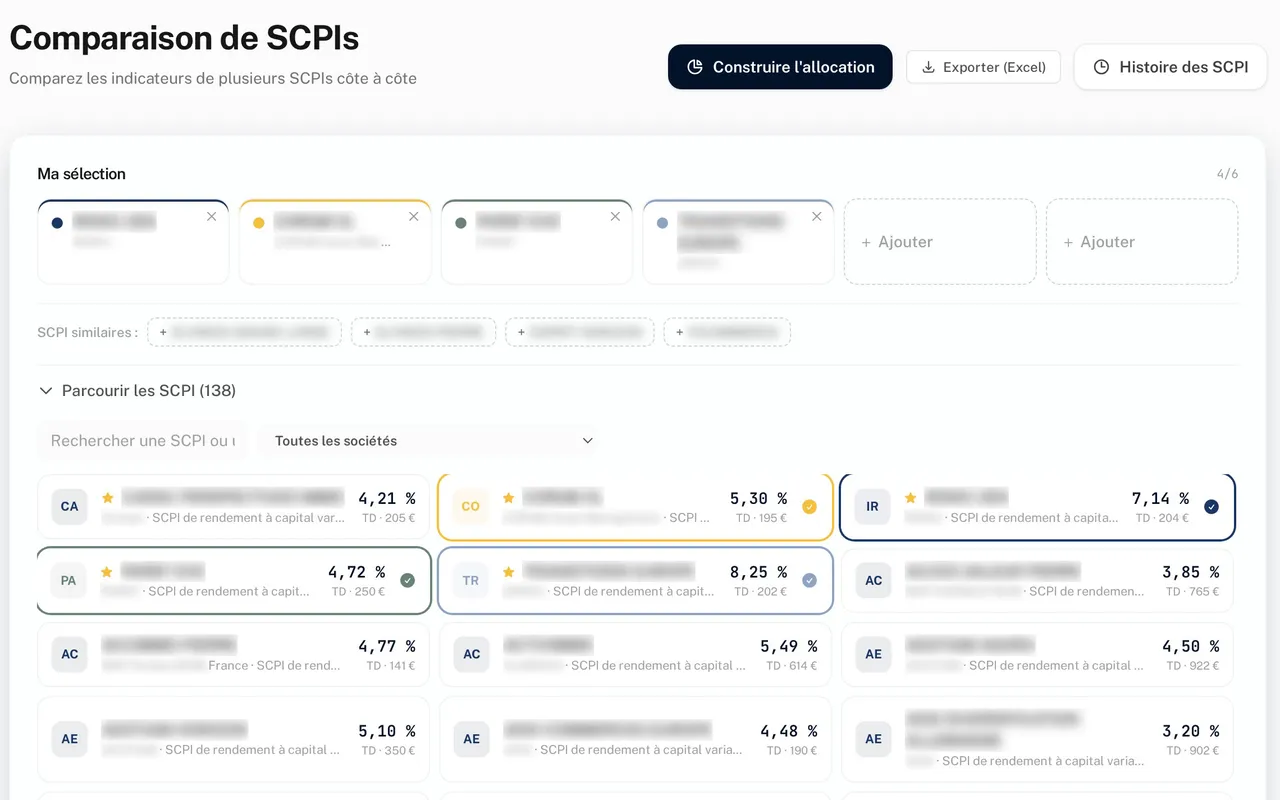The width and height of the screenshot is (1280, 800).
Task: Open Histoire des SCPI
Action: [1170, 67]
